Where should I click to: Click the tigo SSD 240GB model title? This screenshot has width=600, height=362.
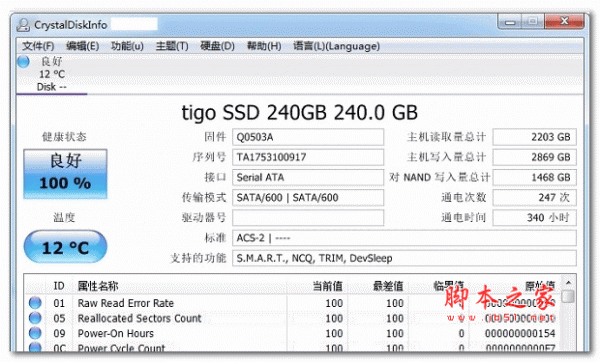[x=299, y=113]
